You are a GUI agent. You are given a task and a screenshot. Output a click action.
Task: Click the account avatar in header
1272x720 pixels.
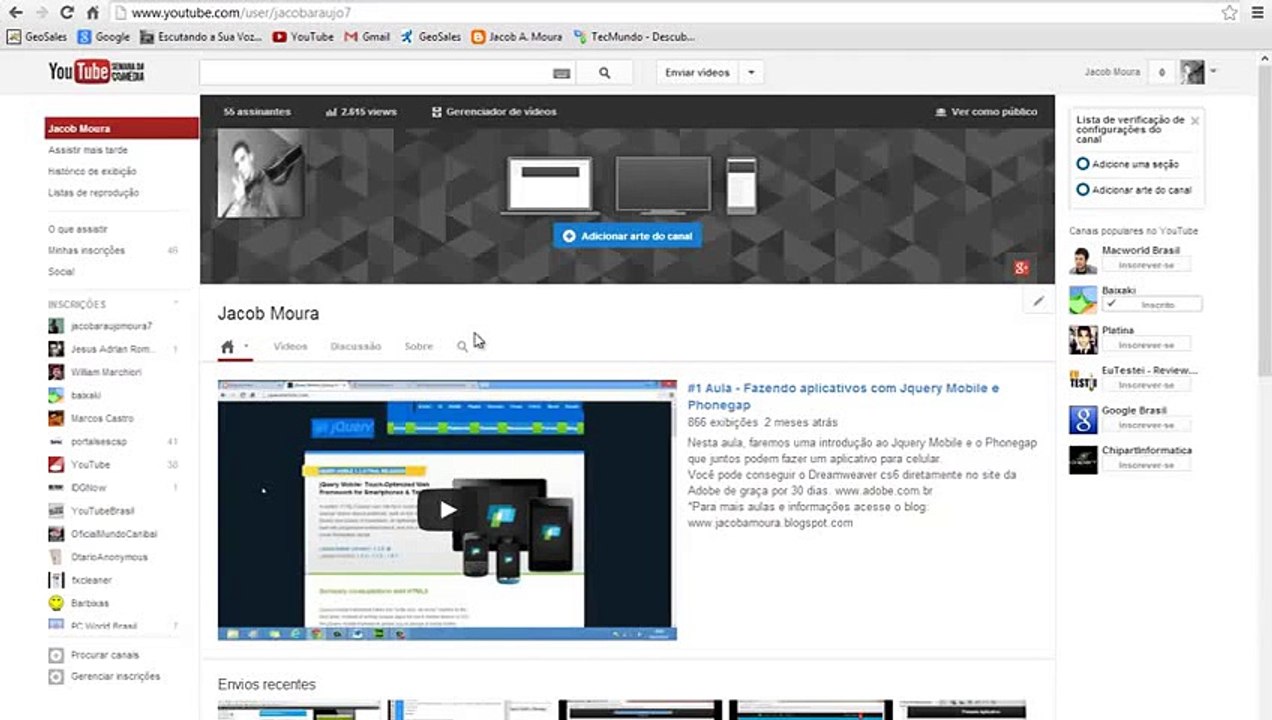[x=1192, y=72]
